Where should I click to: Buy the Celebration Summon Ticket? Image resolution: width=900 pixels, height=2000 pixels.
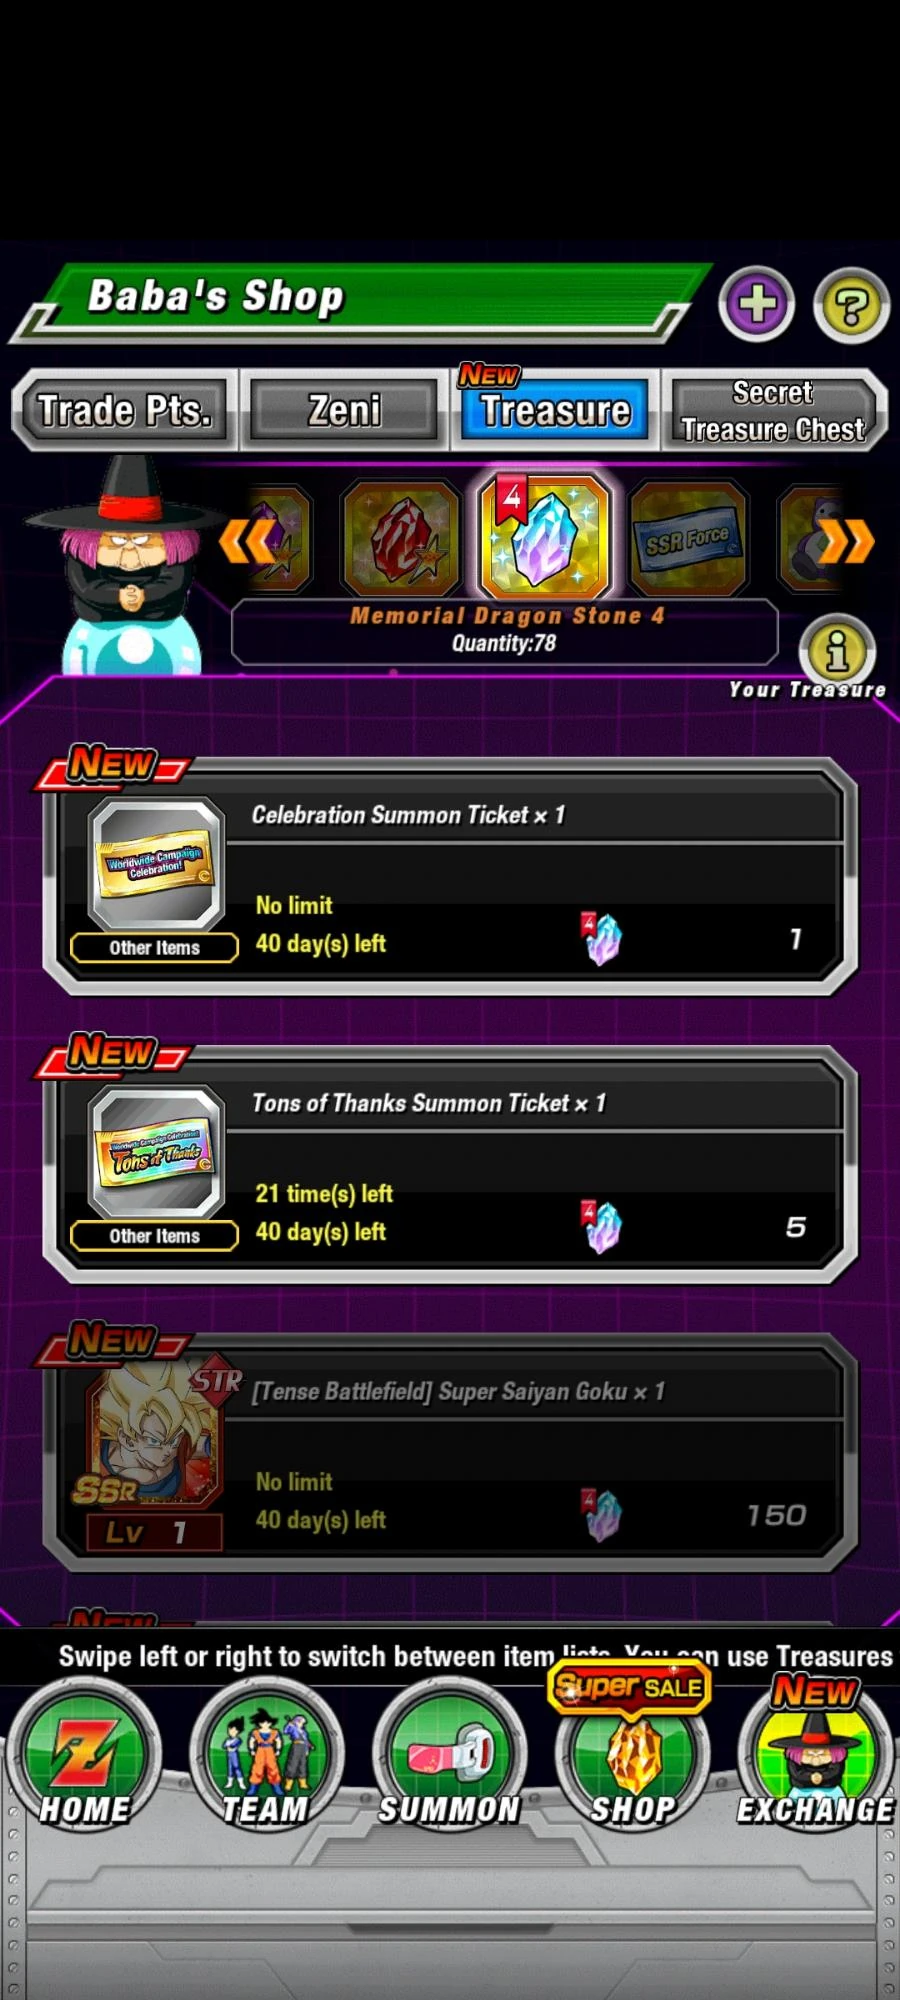(450, 877)
